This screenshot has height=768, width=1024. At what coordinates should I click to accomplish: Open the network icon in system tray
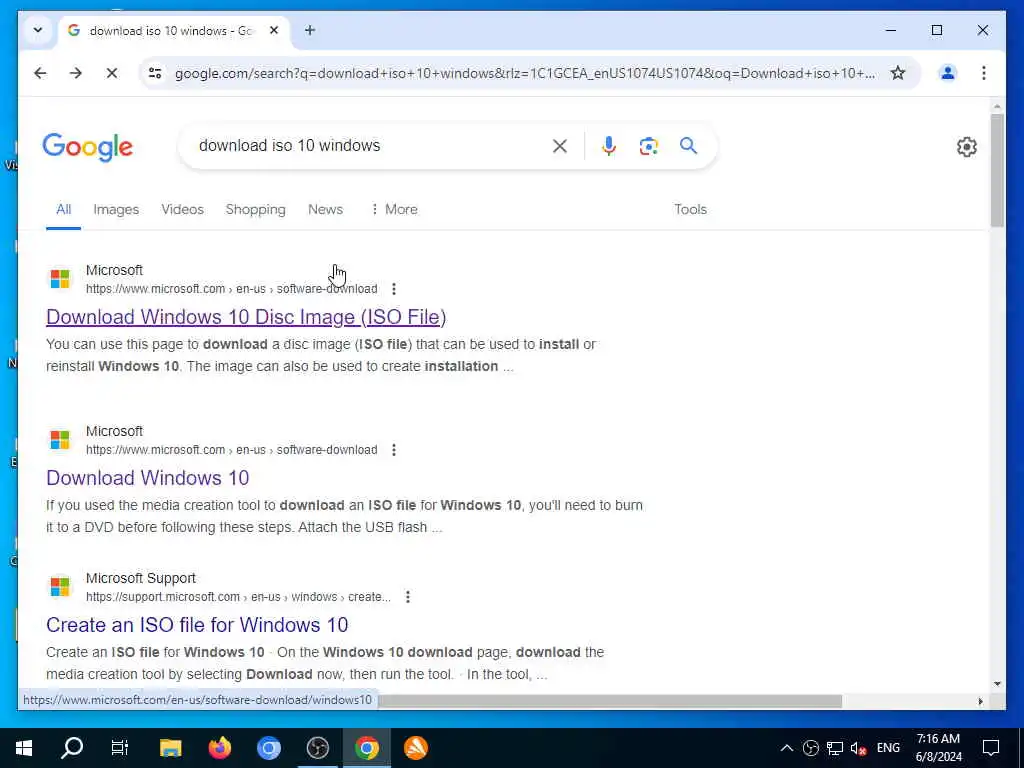tap(835, 748)
